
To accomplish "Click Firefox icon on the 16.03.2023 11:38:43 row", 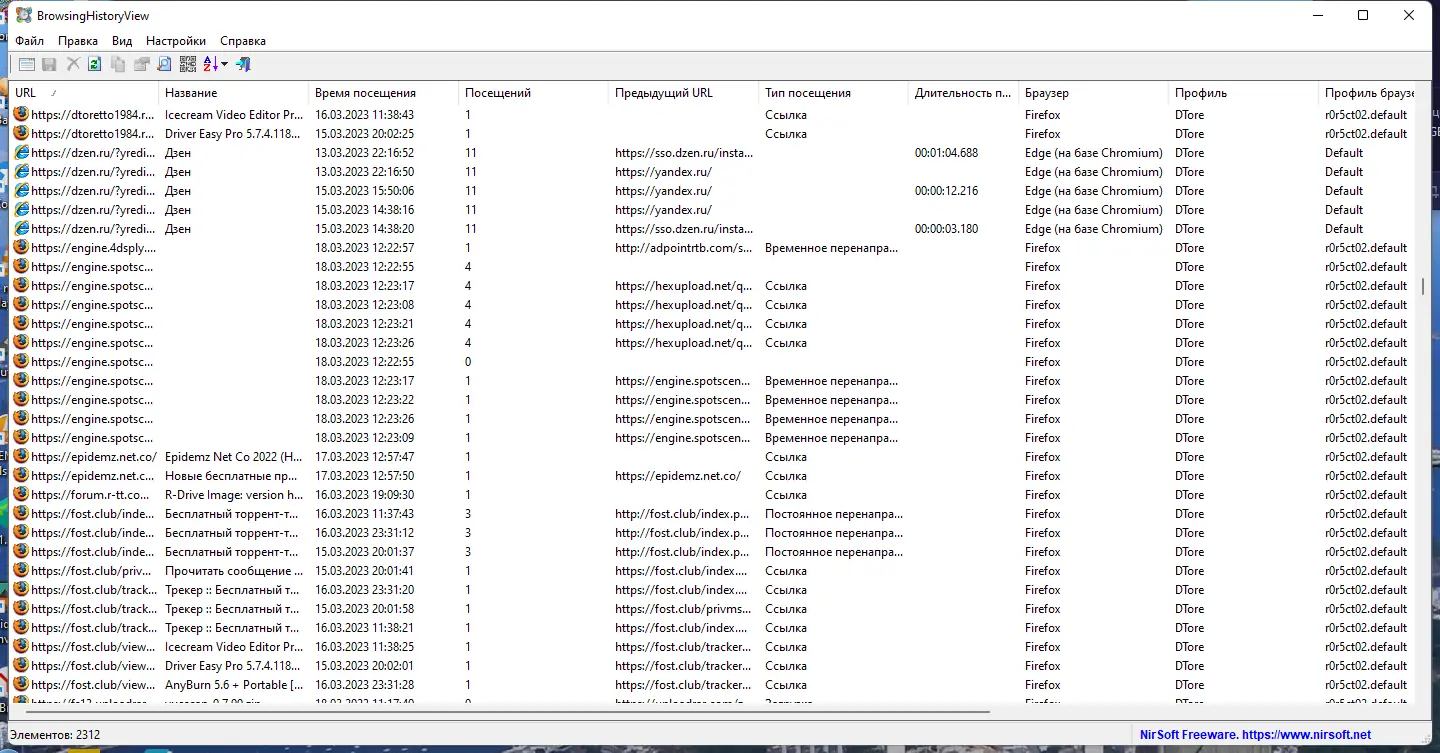I will click(21, 115).
